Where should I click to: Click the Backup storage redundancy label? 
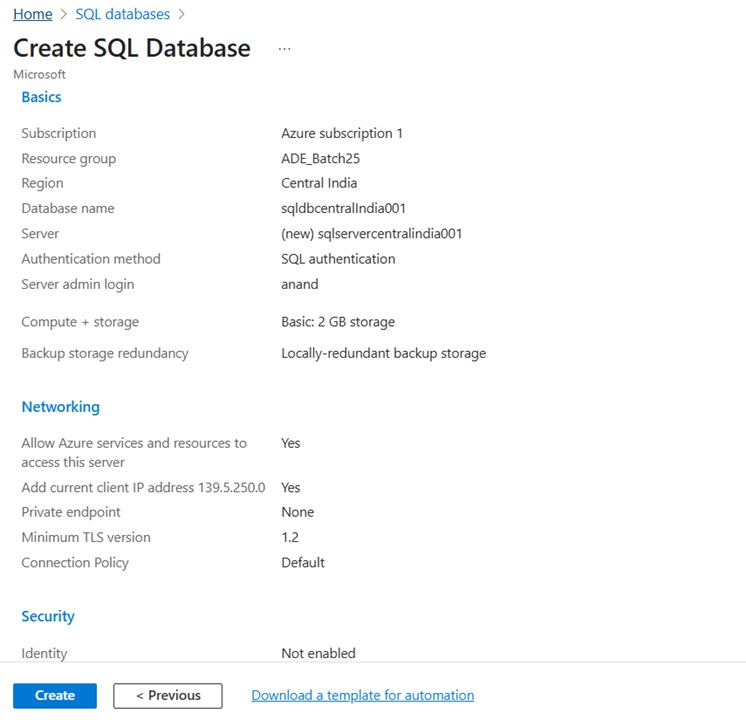click(x=105, y=354)
